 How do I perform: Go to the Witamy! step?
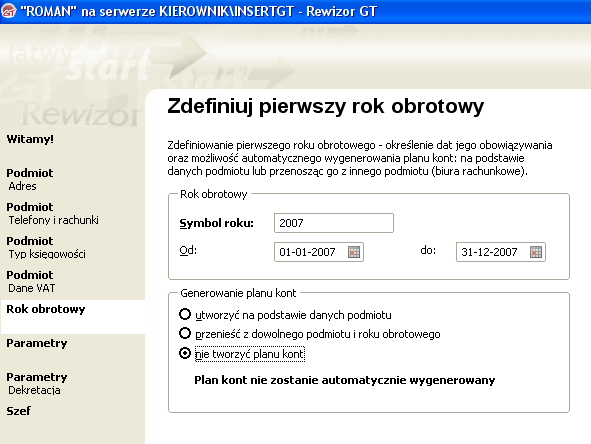click(x=30, y=139)
